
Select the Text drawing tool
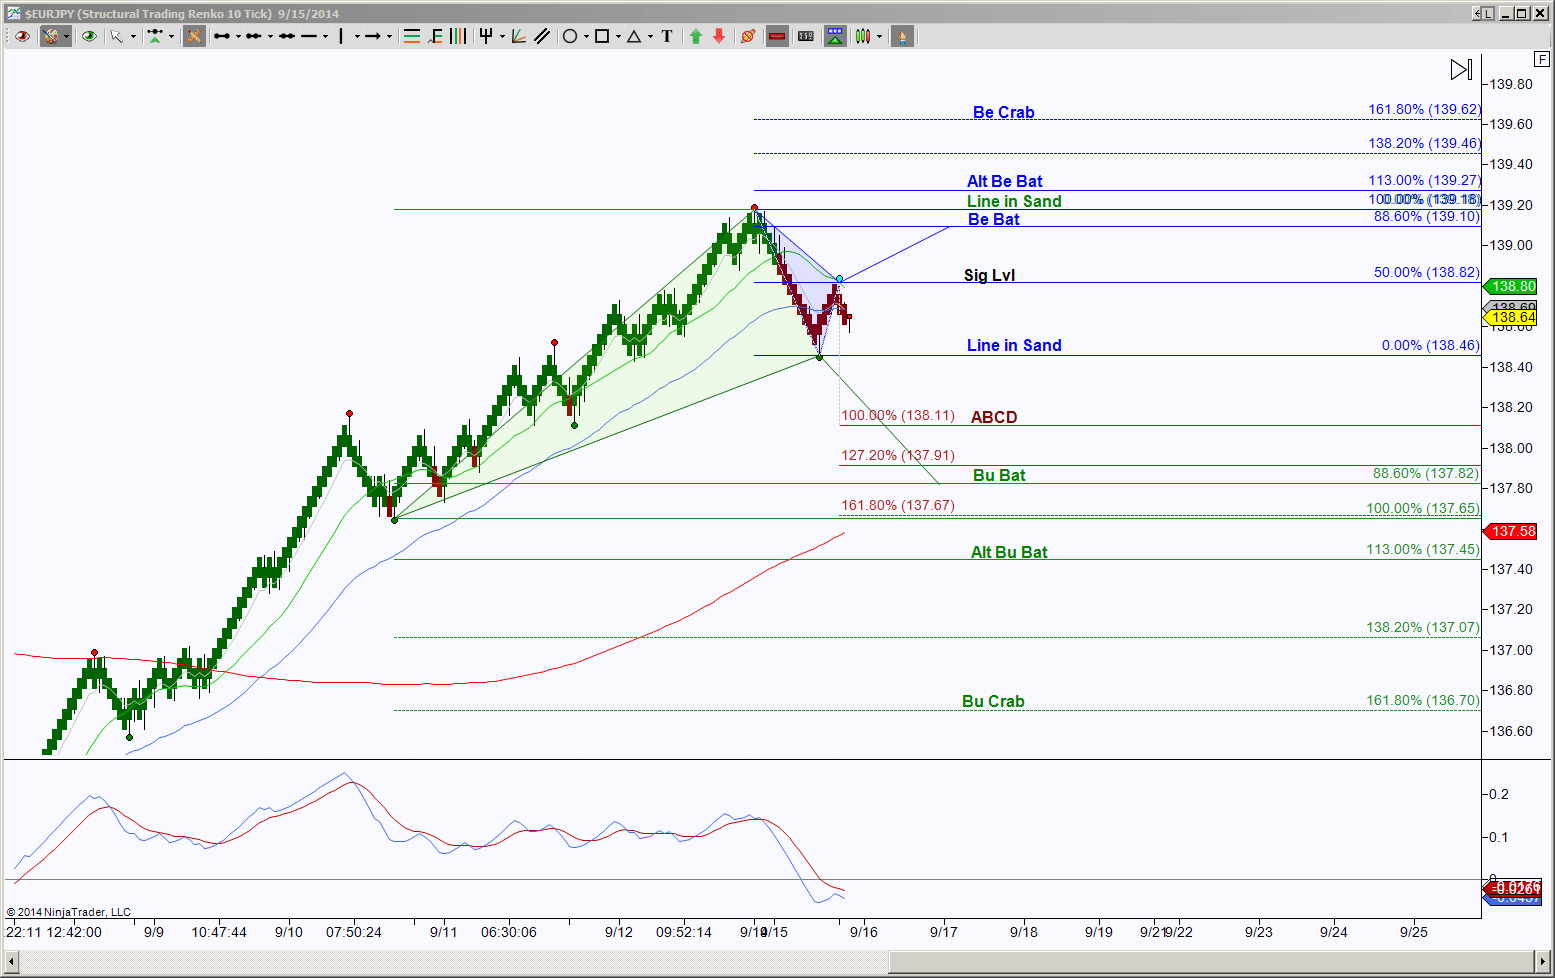coord(665,36)
